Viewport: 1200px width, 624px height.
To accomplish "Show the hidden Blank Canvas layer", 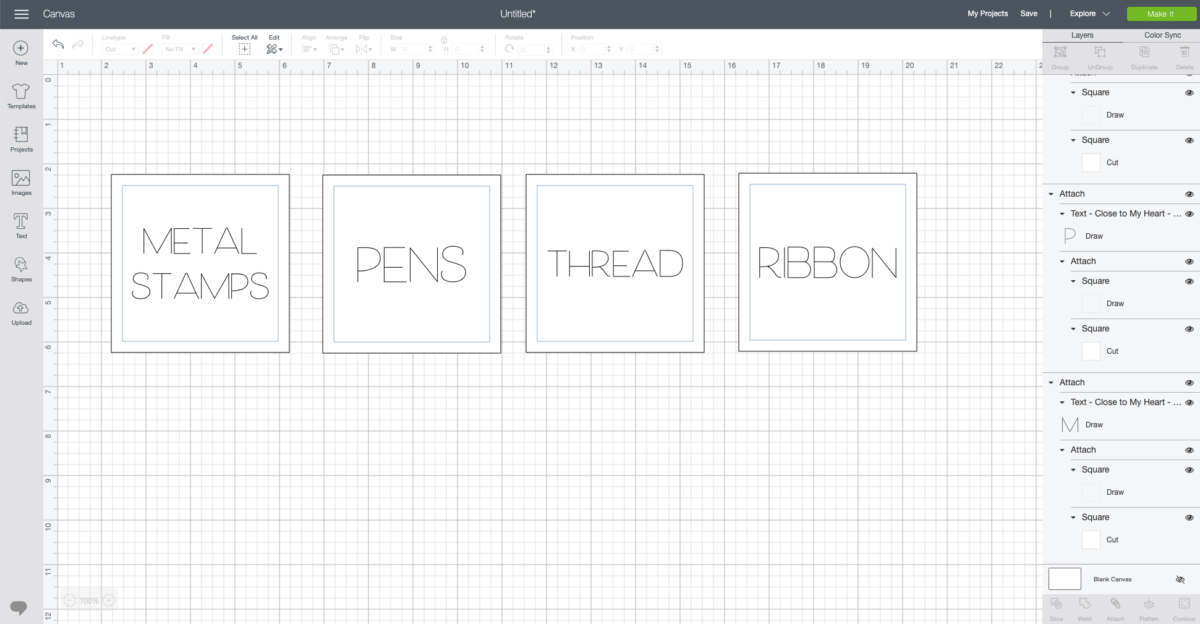I will point(1180,579).
